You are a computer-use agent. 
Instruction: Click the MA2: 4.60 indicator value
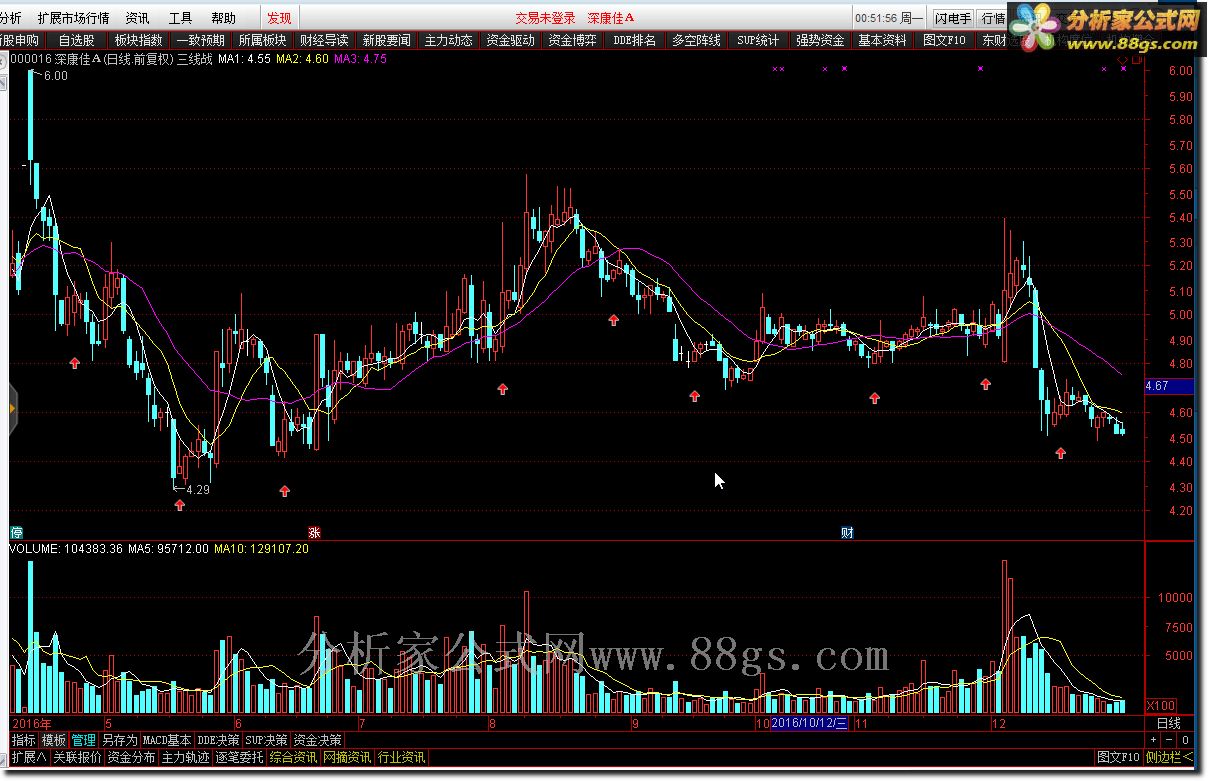tap(303, 60)
